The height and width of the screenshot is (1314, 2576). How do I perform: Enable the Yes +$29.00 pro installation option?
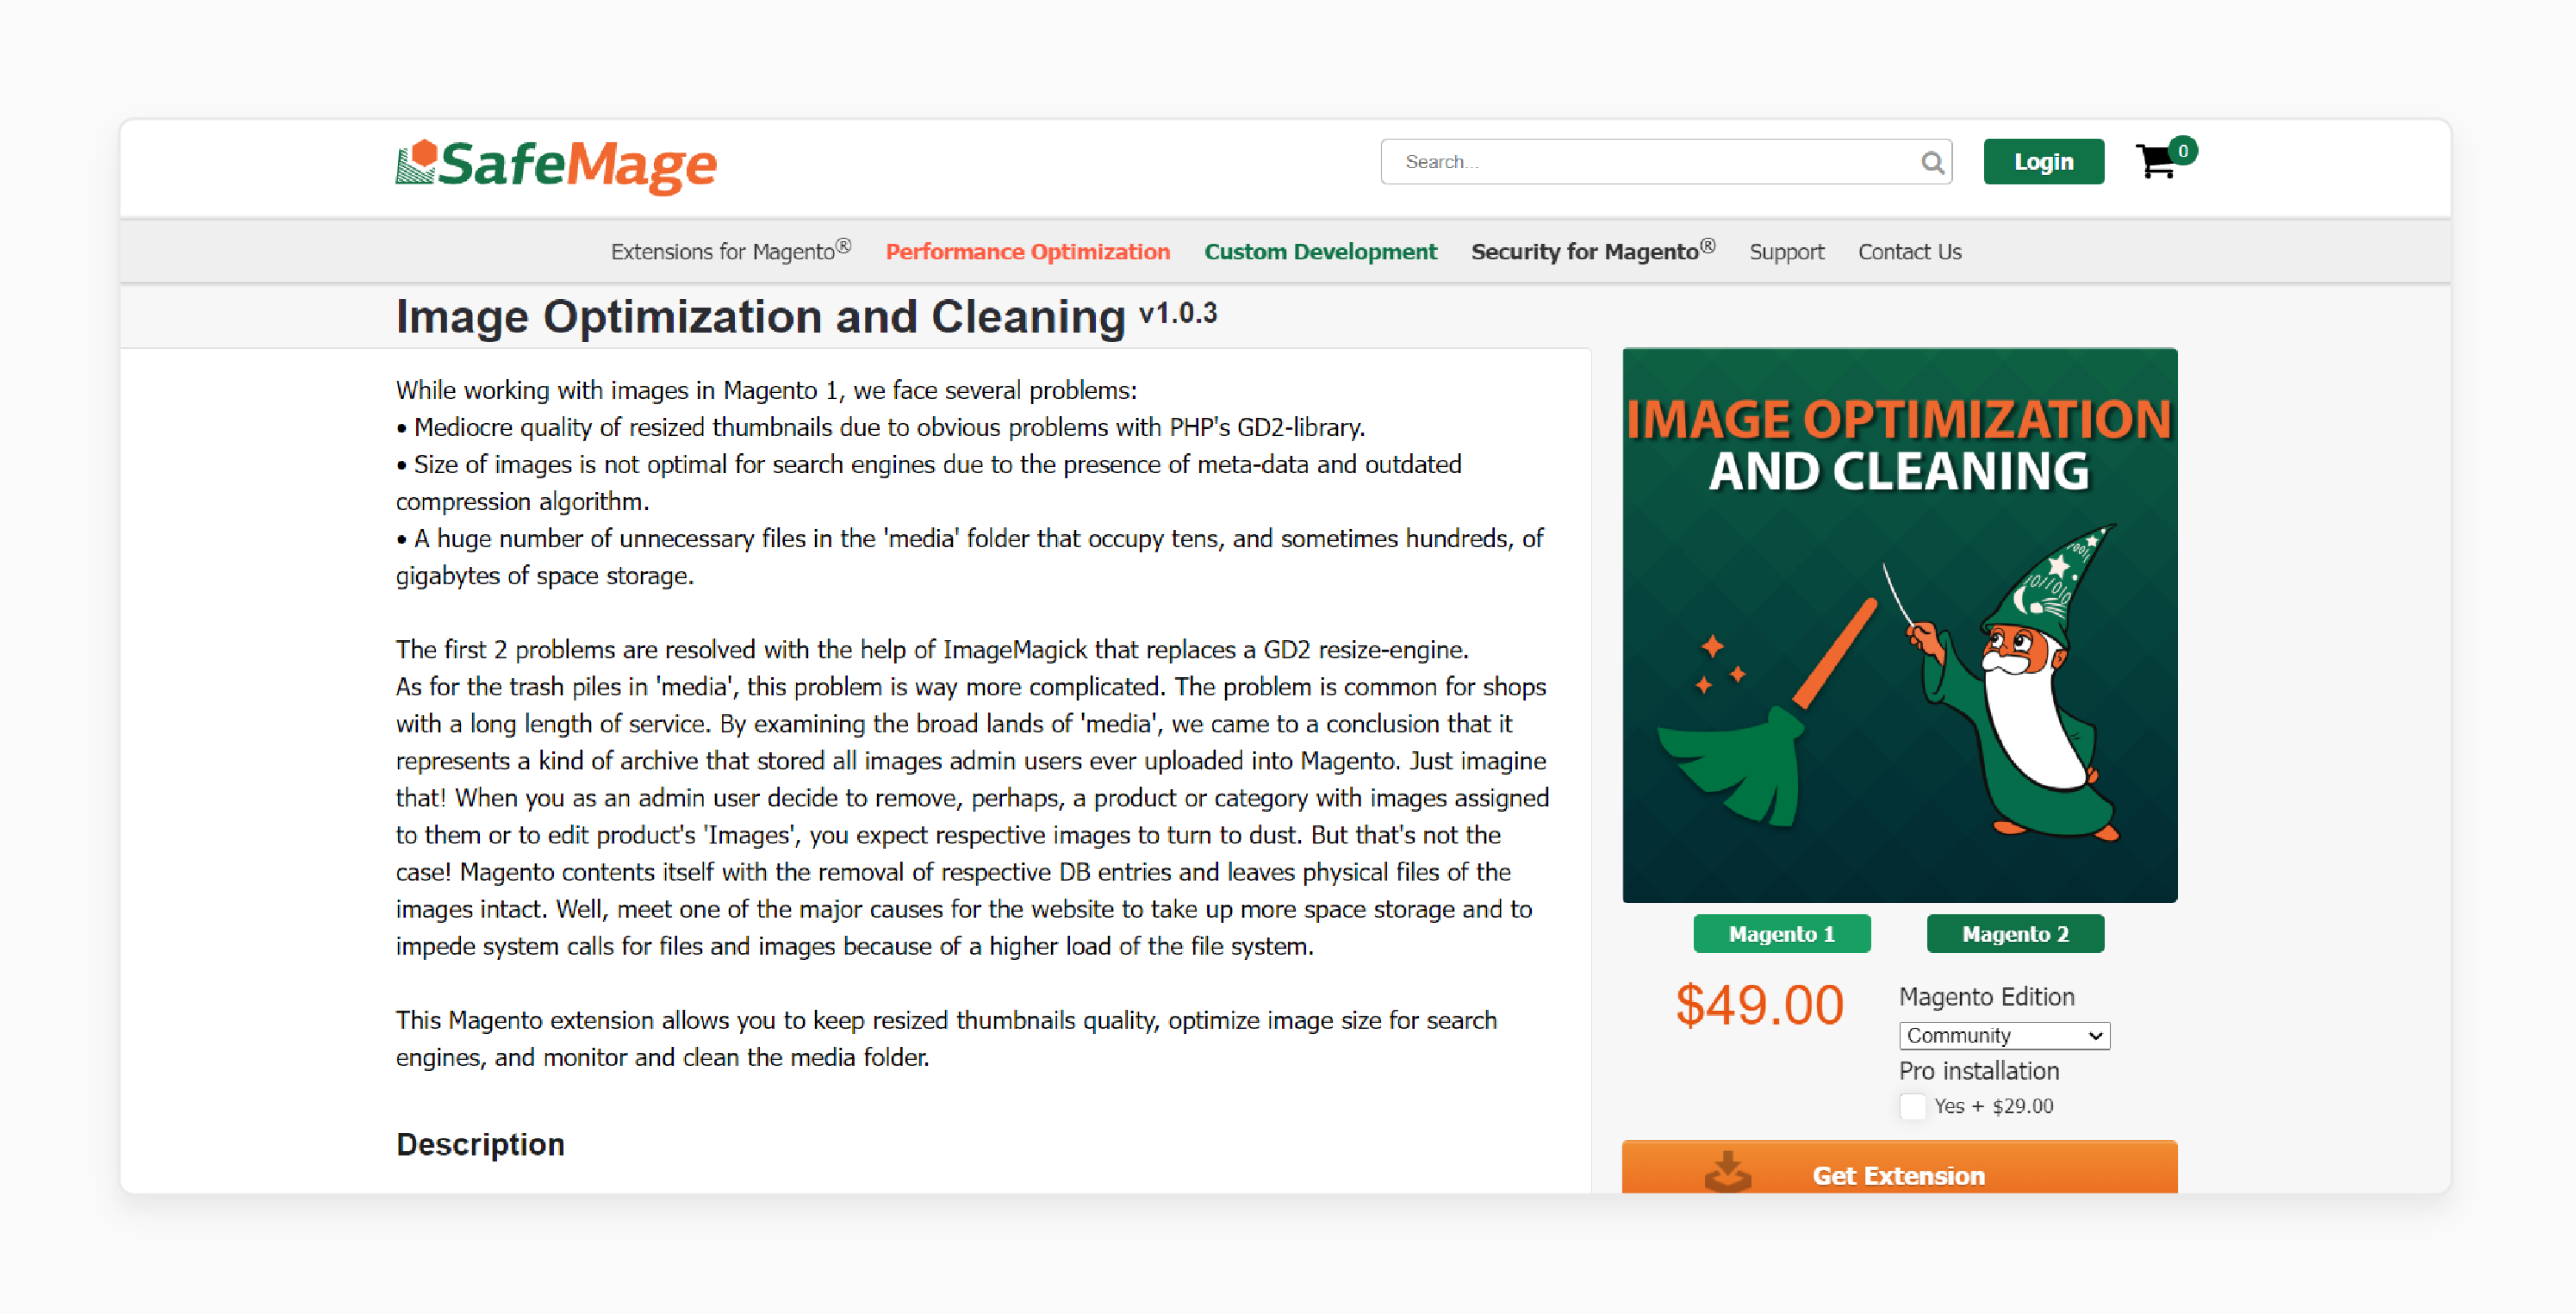click(x=1907, y=1106)
